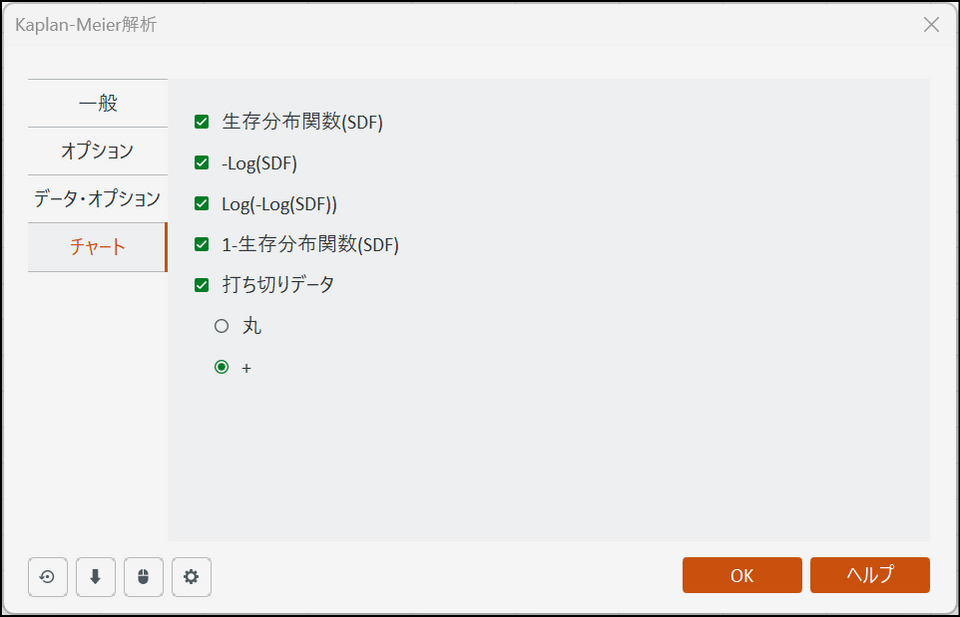
Task: Switch to the 一般 tab
Action: tap(97, 103)
